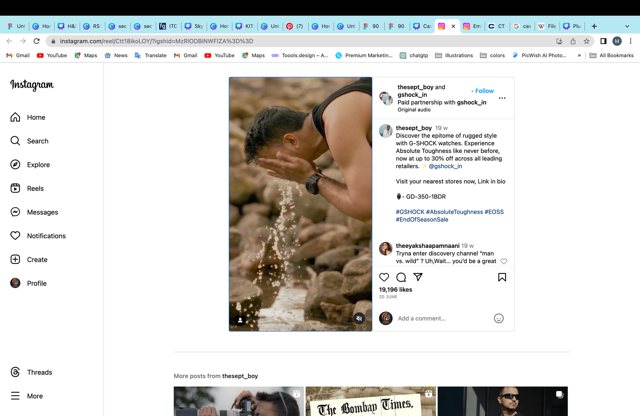Screen dimensions: 640x416
Task: Toggle reel audio mute icon
Action: tap(359, 318)
